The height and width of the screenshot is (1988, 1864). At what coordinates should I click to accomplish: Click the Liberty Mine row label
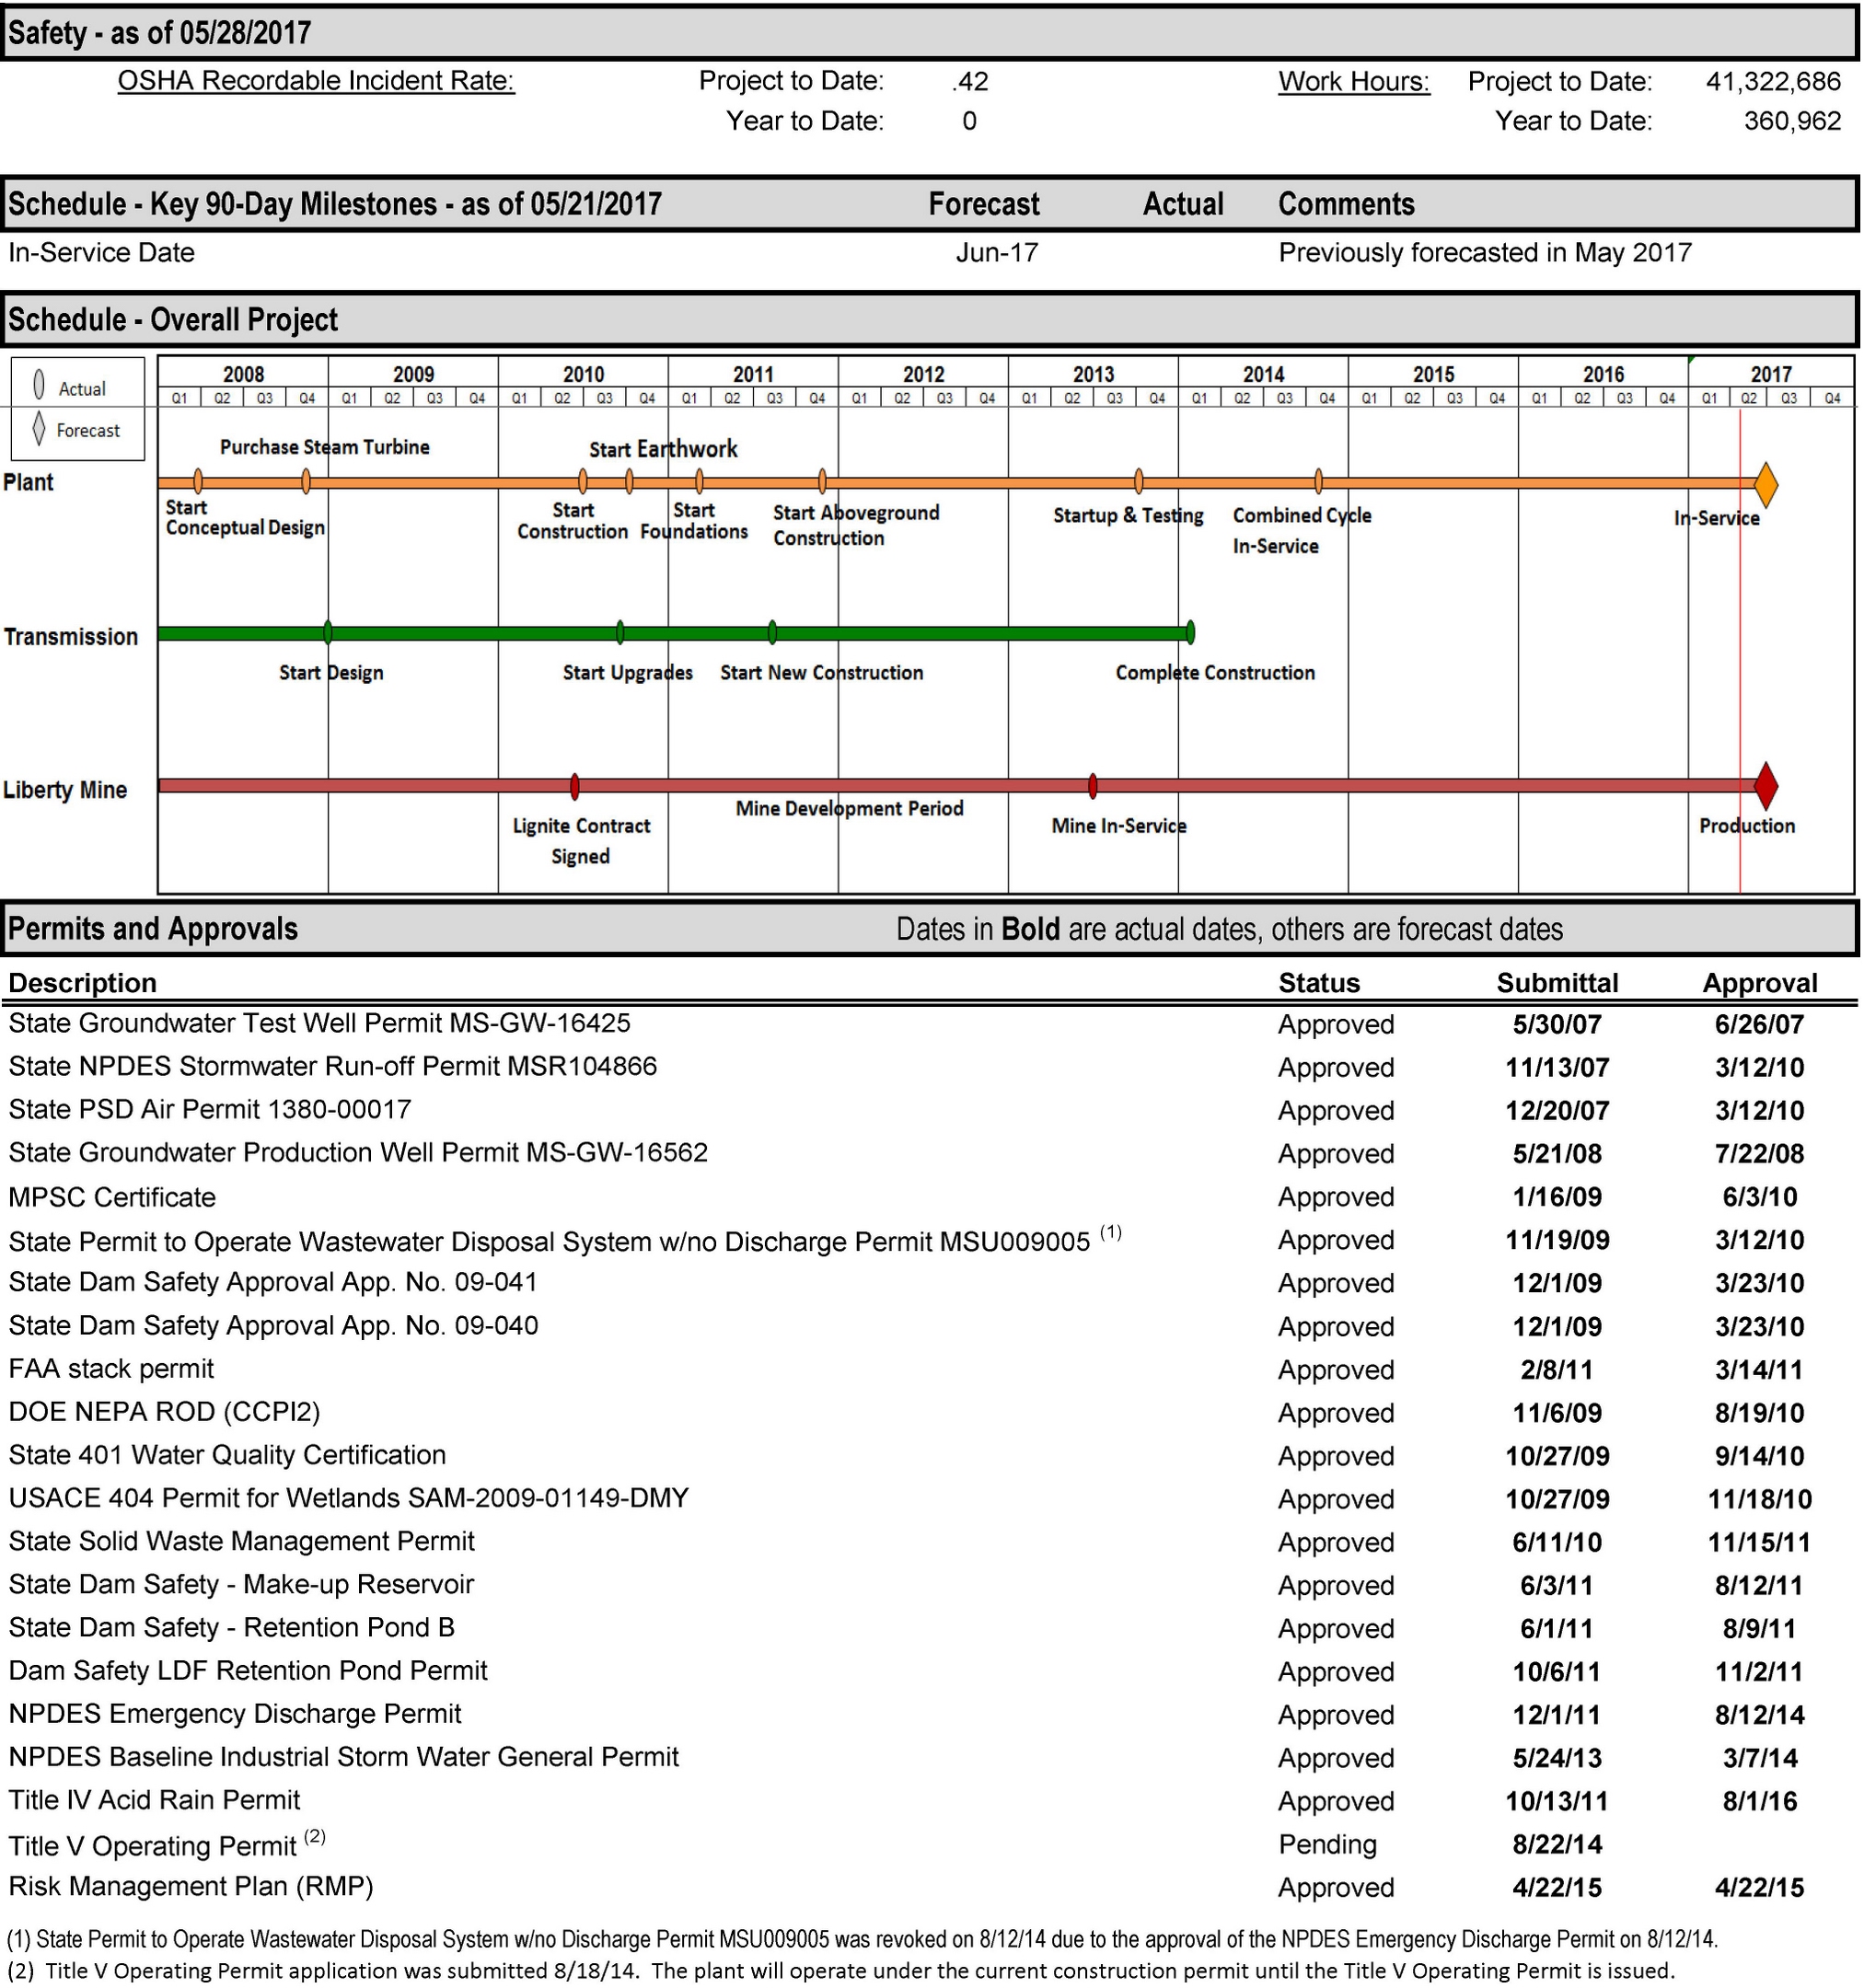tap(65, 790)
